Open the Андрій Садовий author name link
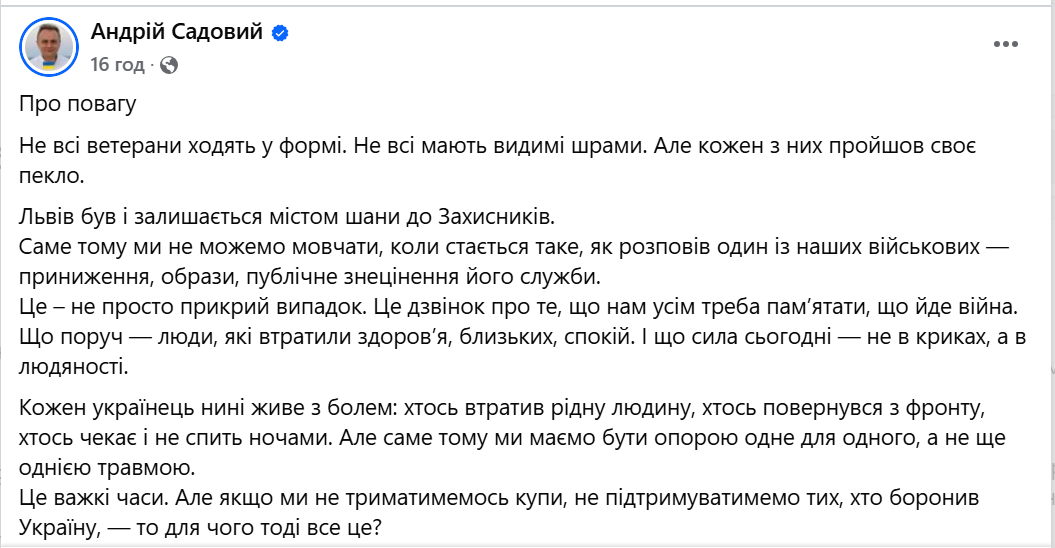 [x=177, y=33]
